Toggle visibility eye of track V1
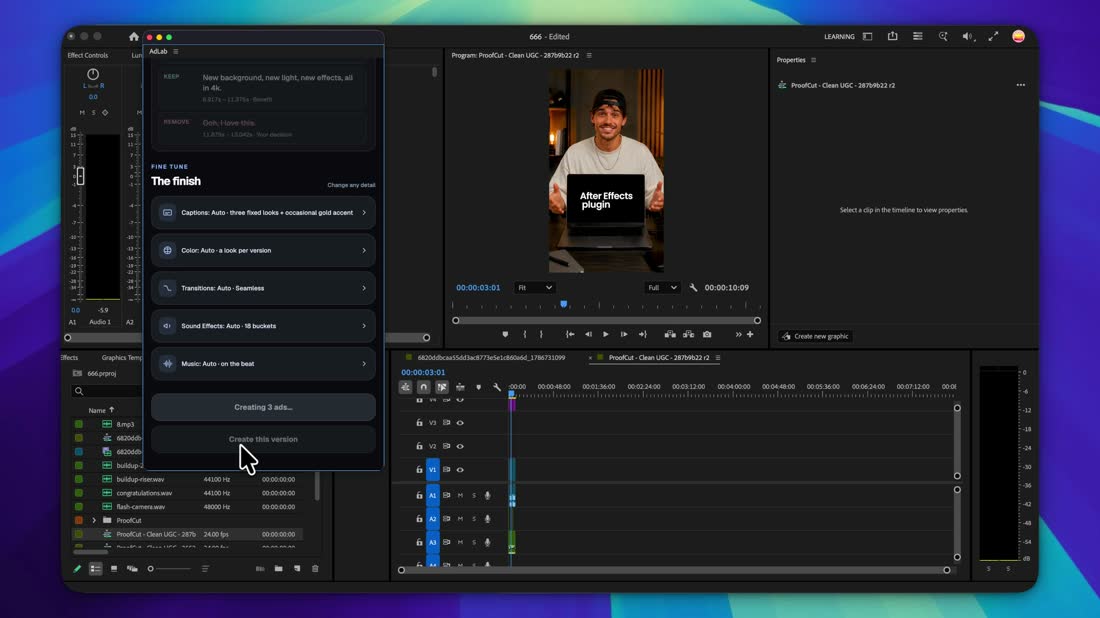1100x618 pixels. pos(460,470)
